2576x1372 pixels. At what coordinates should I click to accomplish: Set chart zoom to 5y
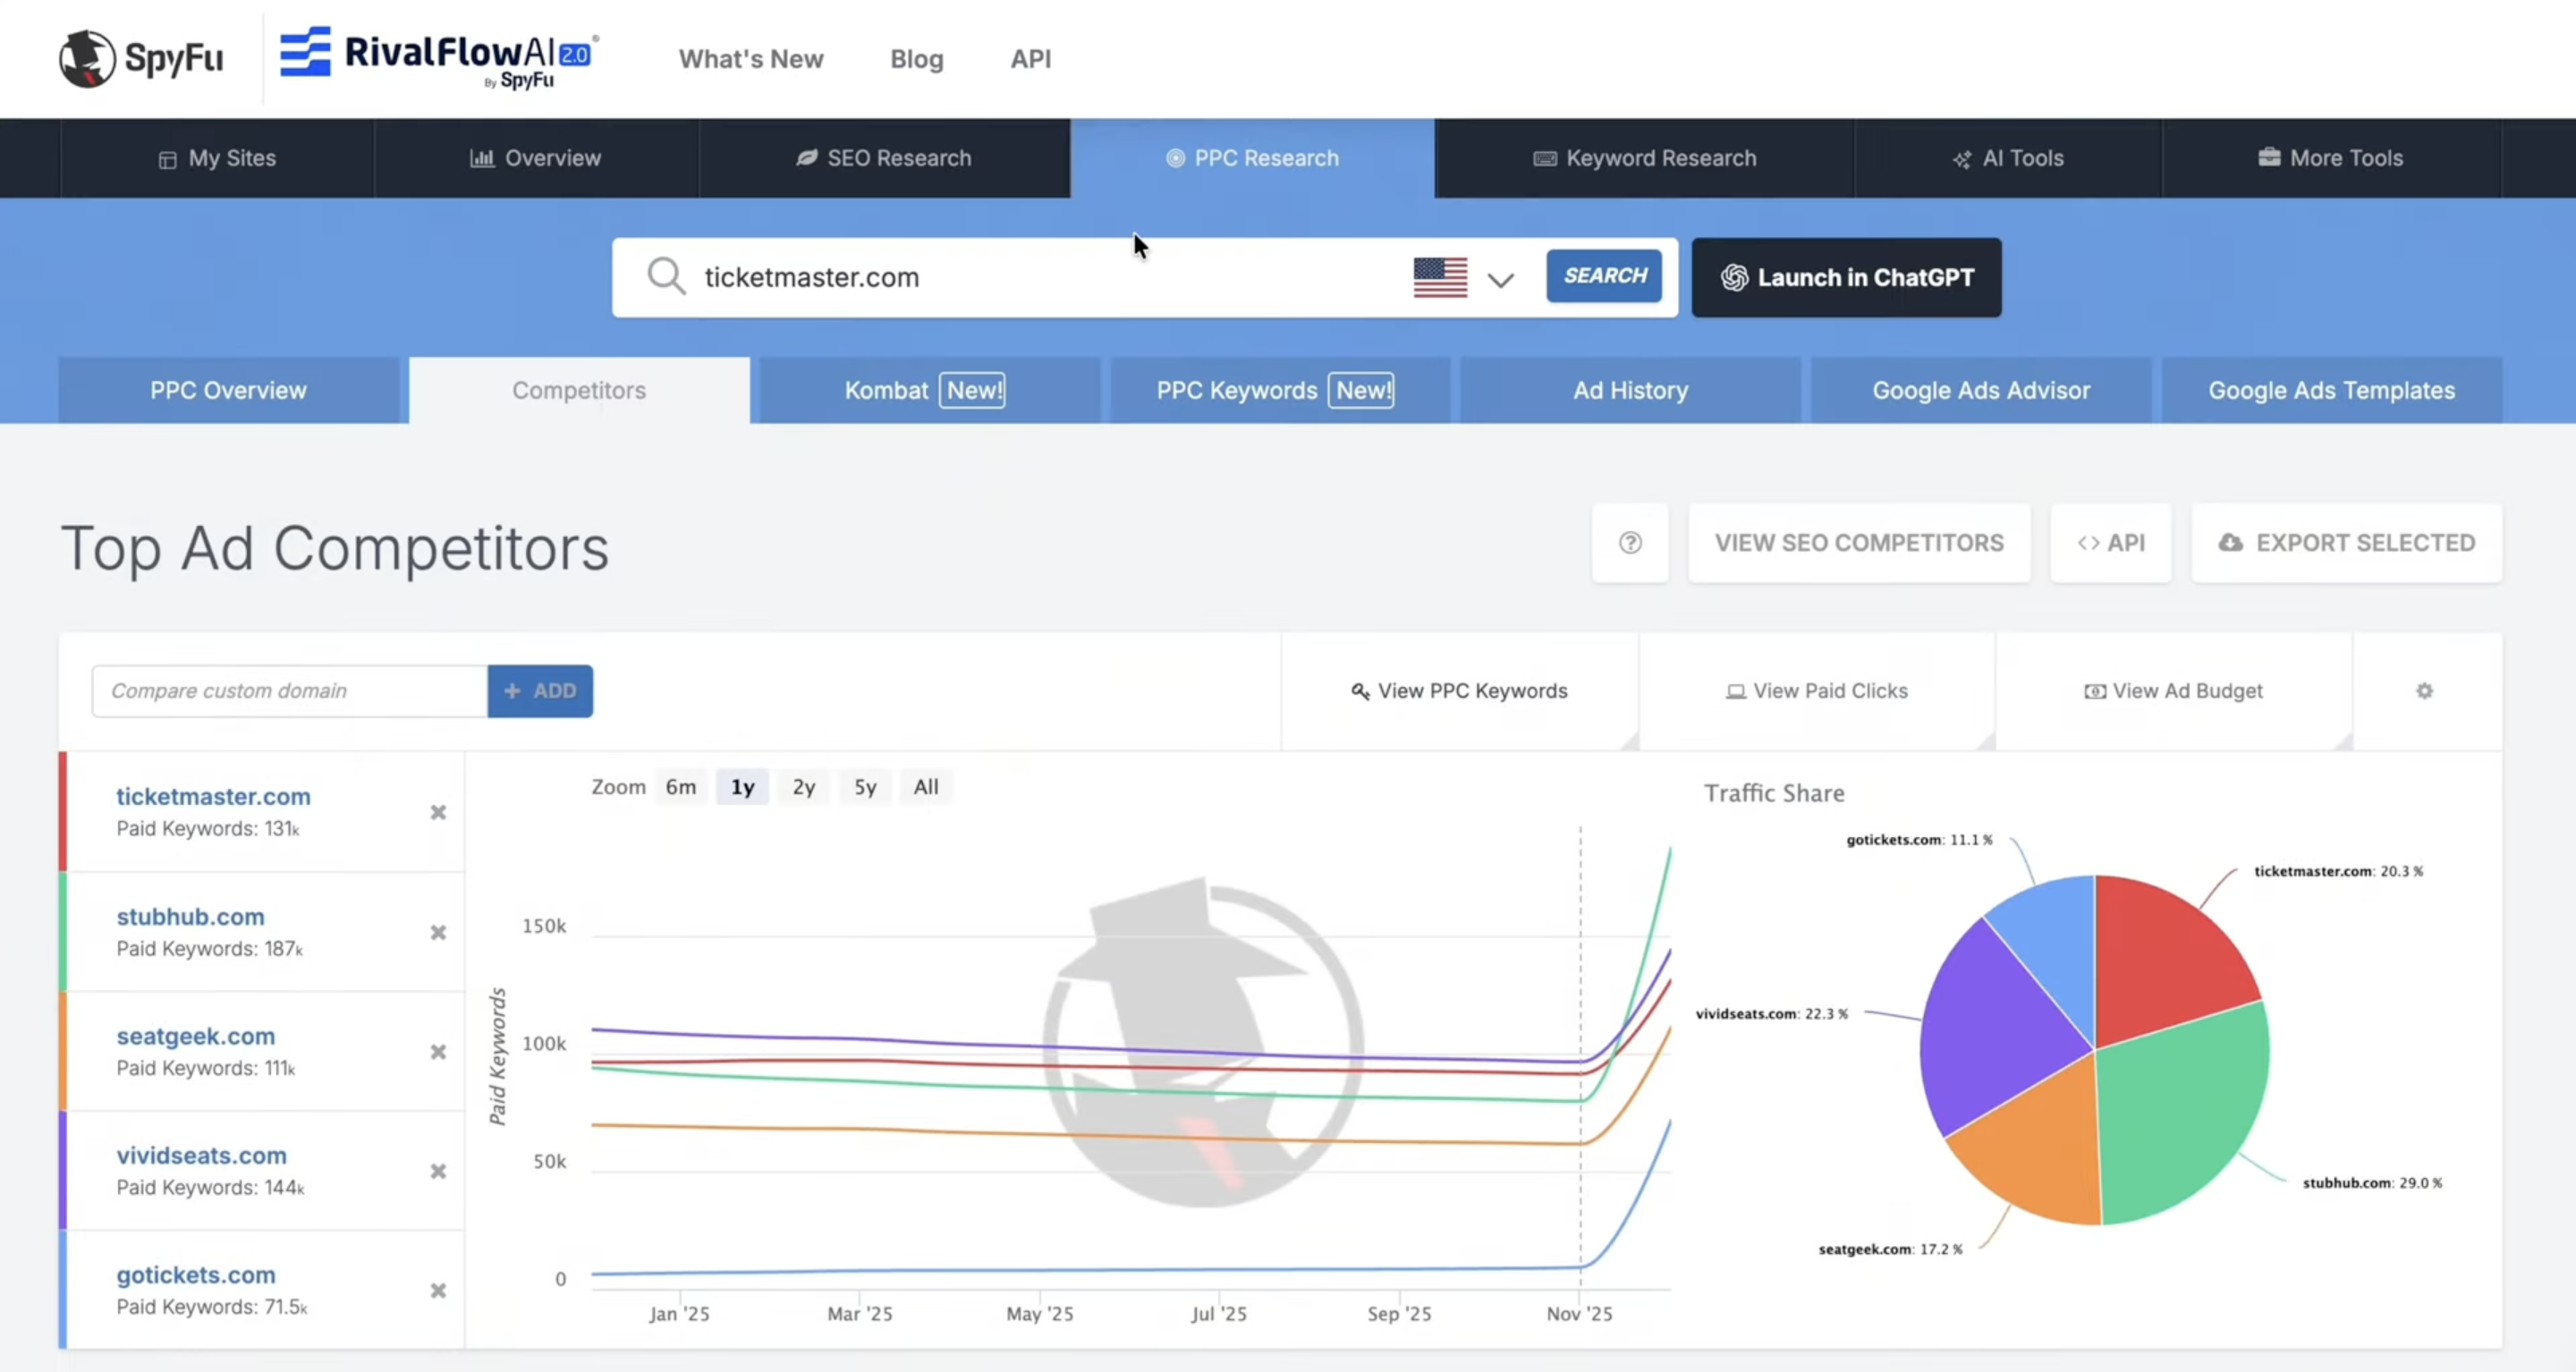(865, 787)
